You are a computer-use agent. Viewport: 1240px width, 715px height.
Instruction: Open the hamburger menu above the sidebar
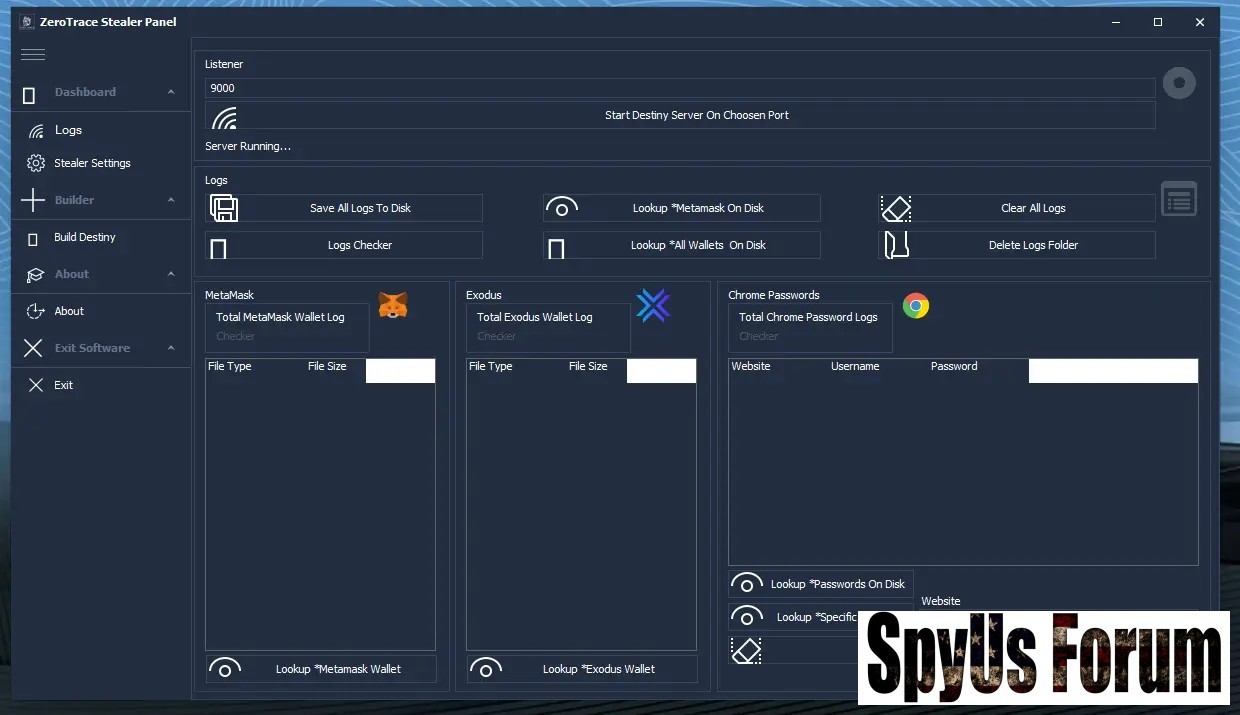click(x=33, y=55)
